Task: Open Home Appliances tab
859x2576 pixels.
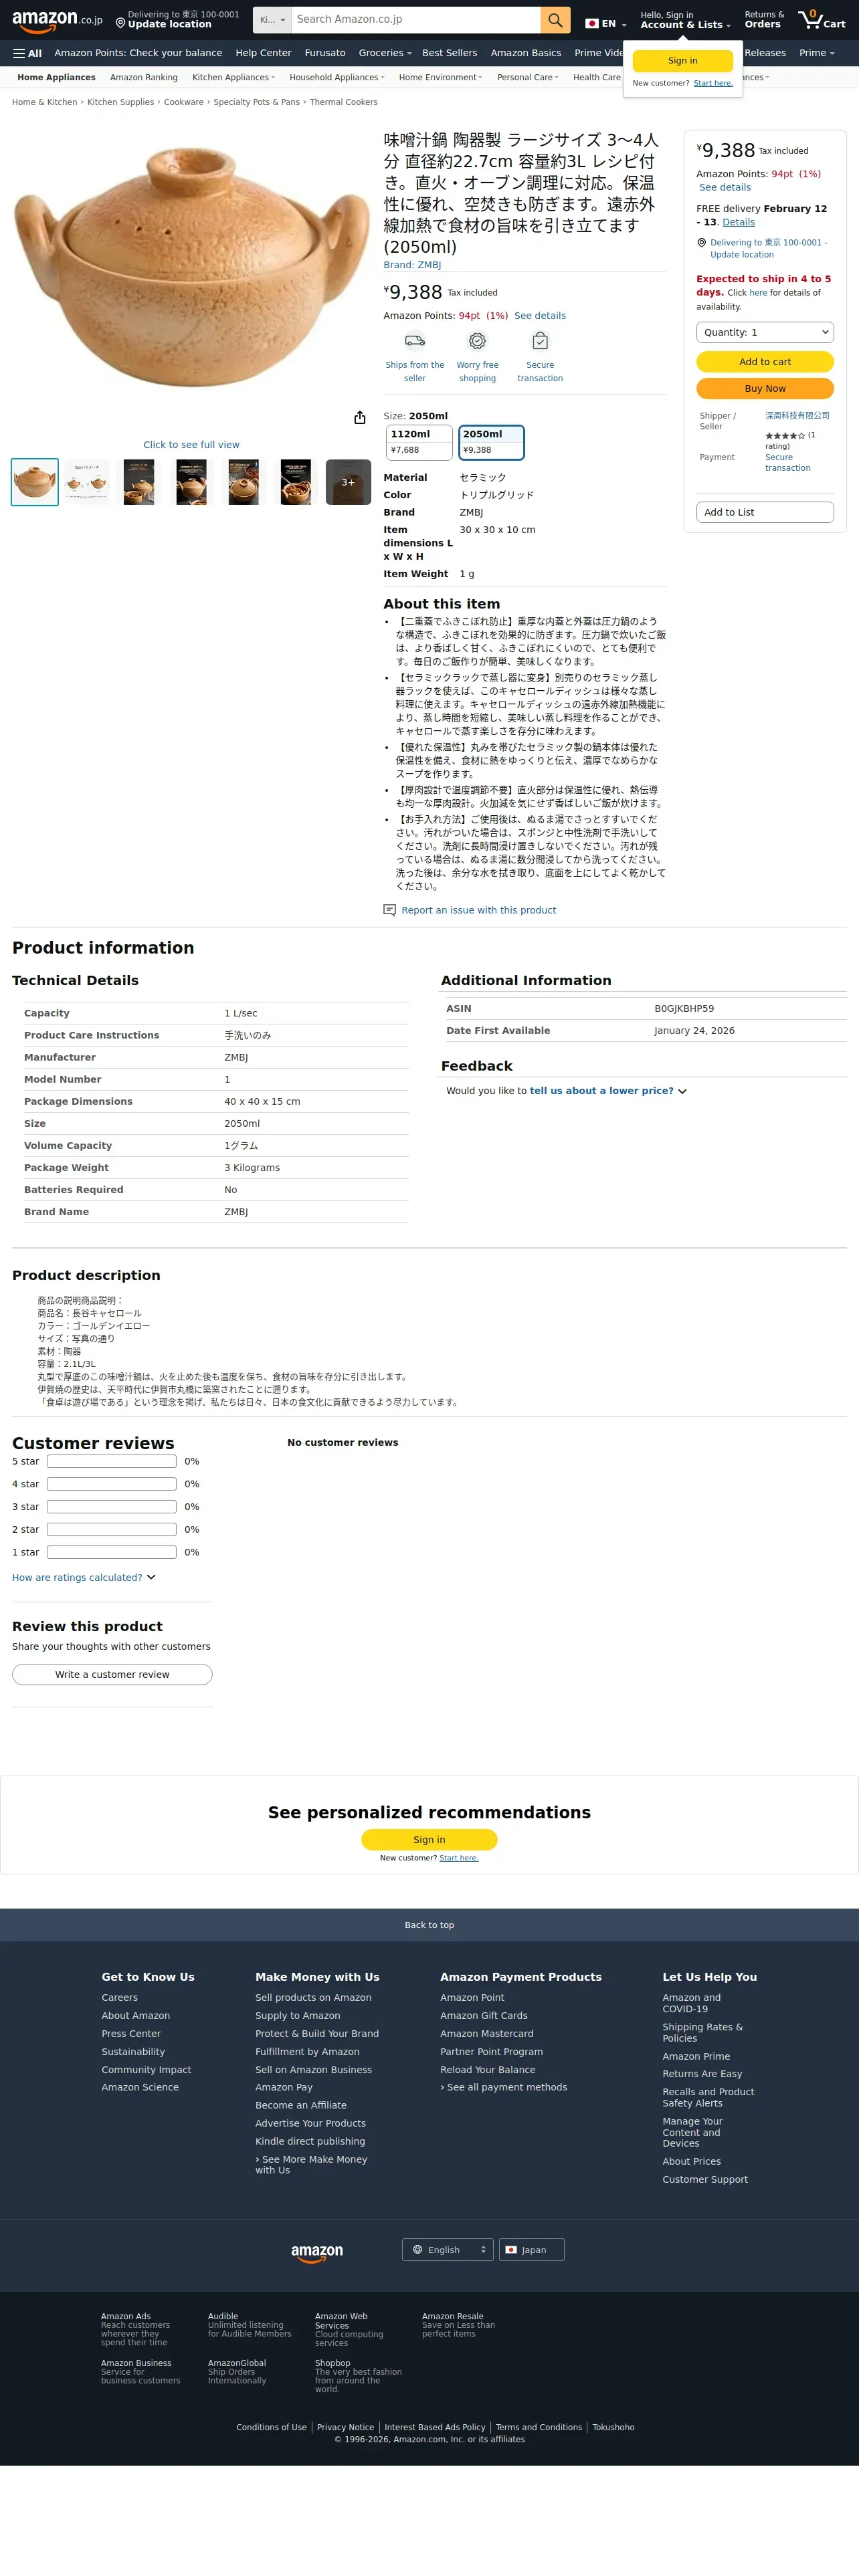Action: coord(56,77)
